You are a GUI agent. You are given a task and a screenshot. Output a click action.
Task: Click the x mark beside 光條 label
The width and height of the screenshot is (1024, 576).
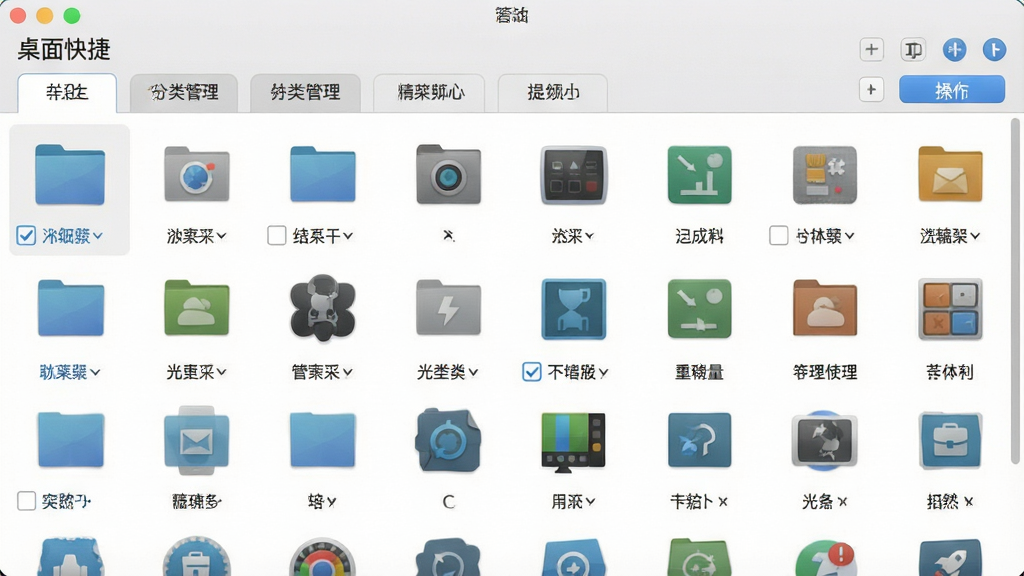click(842, 502)
